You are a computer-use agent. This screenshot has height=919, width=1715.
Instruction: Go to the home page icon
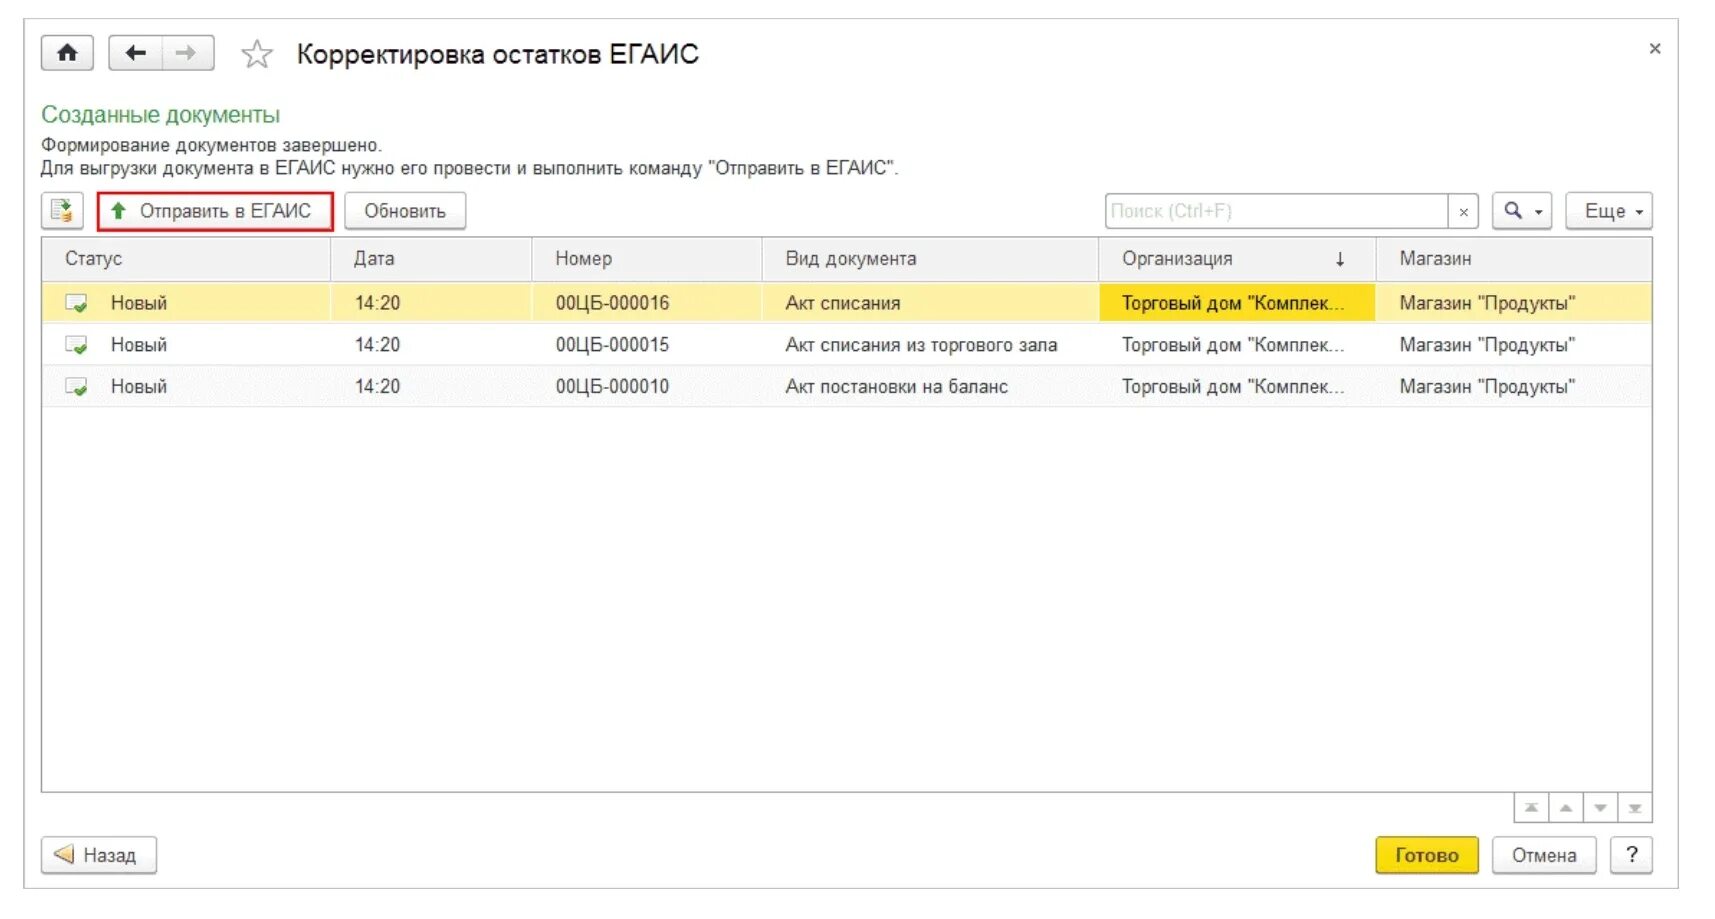click(x=67, y=53)
